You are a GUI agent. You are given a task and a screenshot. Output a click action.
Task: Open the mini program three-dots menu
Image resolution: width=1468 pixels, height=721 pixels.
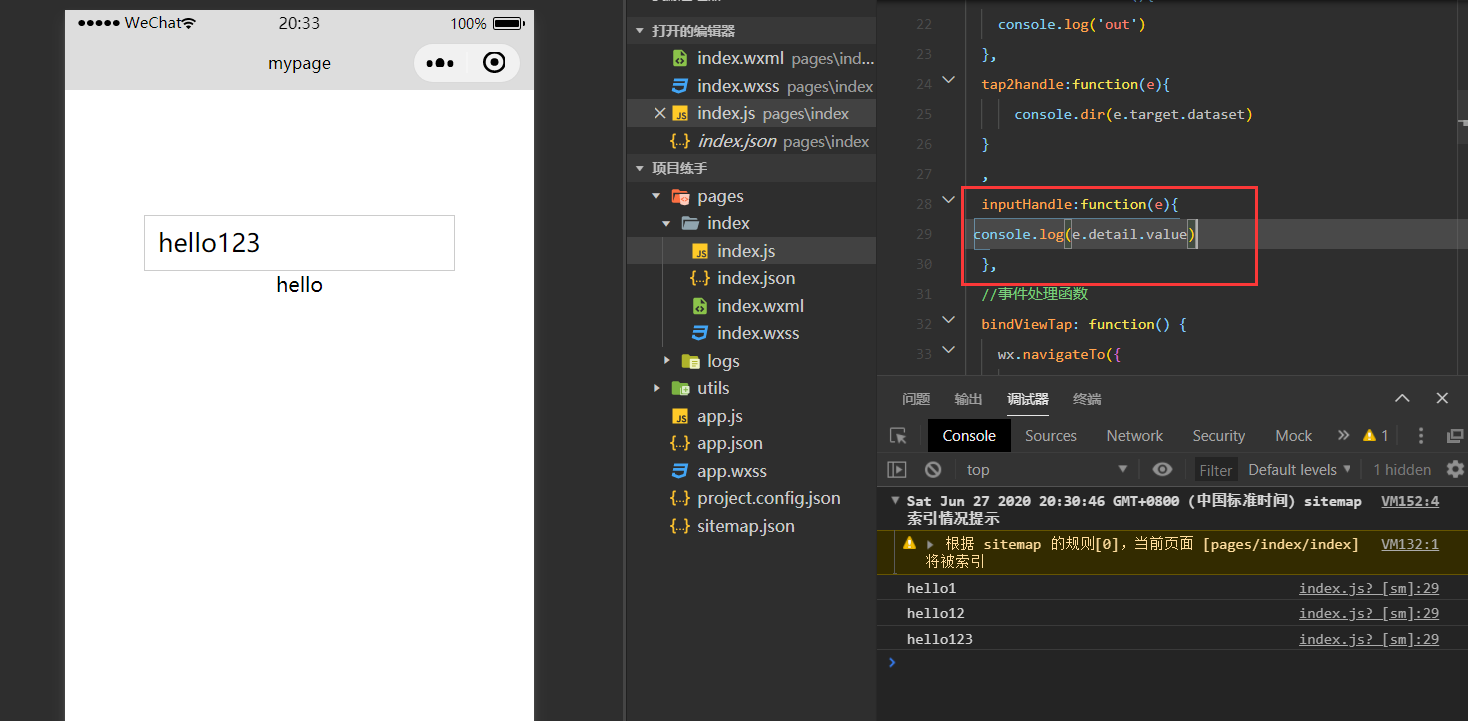coord(440,63)
